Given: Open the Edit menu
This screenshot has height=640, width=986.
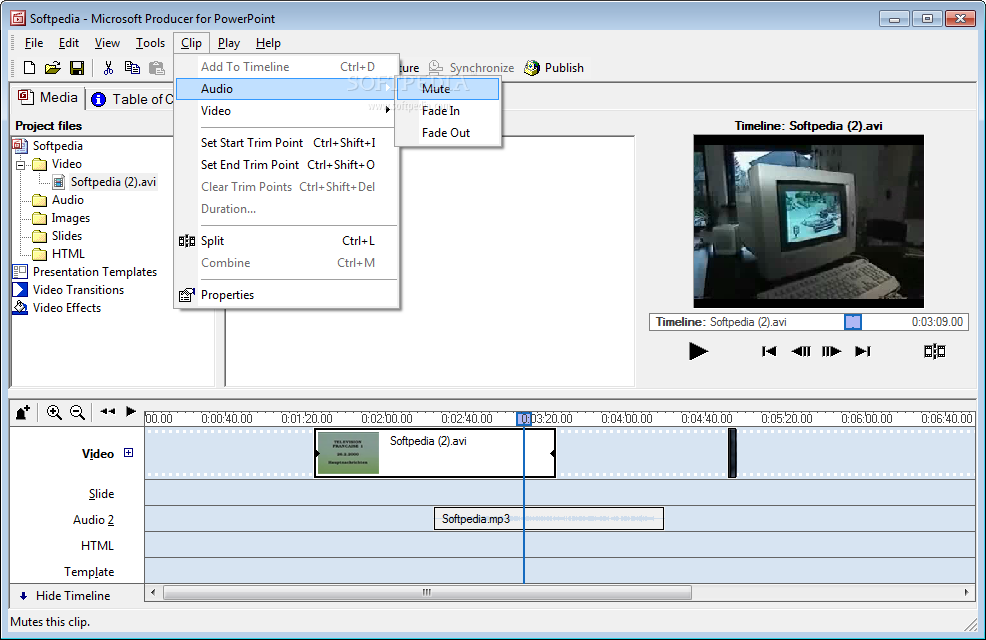Looking at the screenshot, I should (x=69, y=43).
